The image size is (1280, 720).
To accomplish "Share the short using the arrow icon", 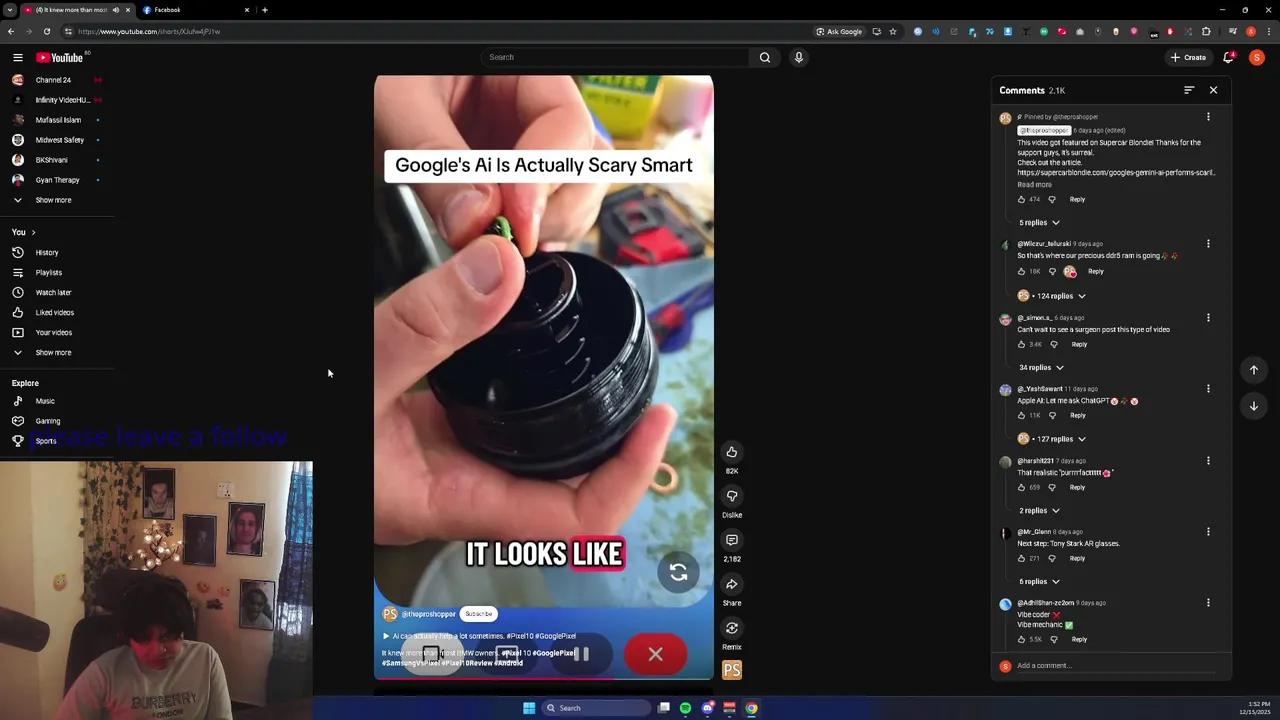I will [732, 584].
